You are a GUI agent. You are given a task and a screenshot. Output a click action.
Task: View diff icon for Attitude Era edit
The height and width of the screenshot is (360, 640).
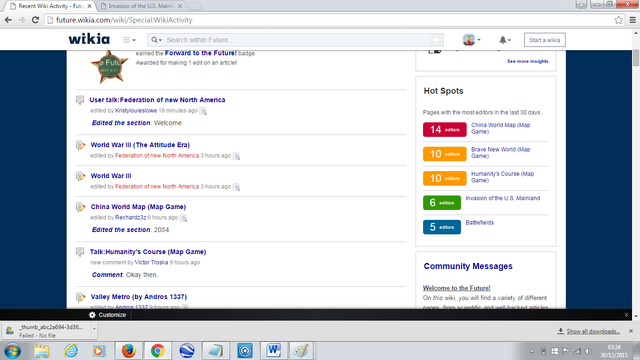pyautogui.click(x=236, y=156)
